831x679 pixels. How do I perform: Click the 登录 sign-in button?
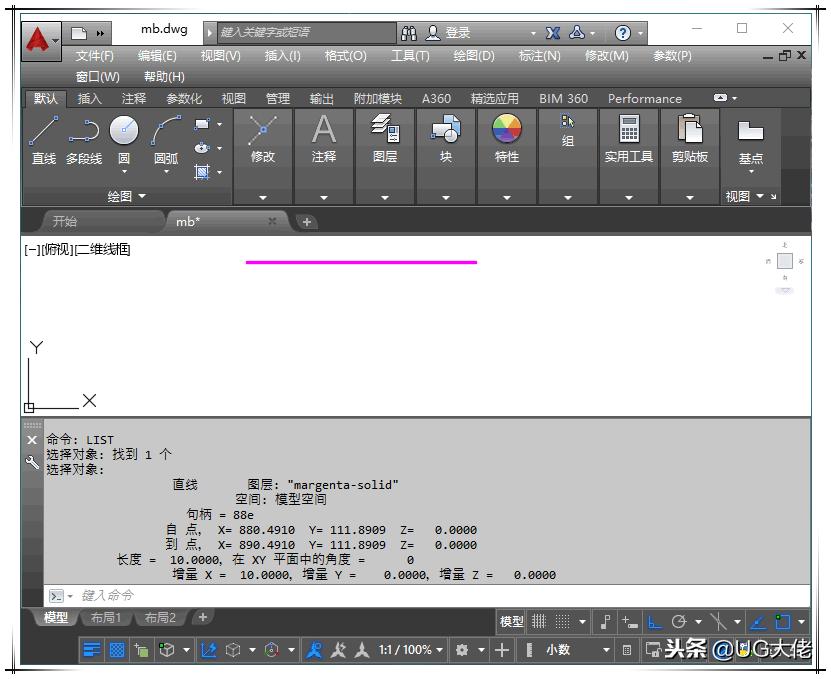(x=458, y=30)
